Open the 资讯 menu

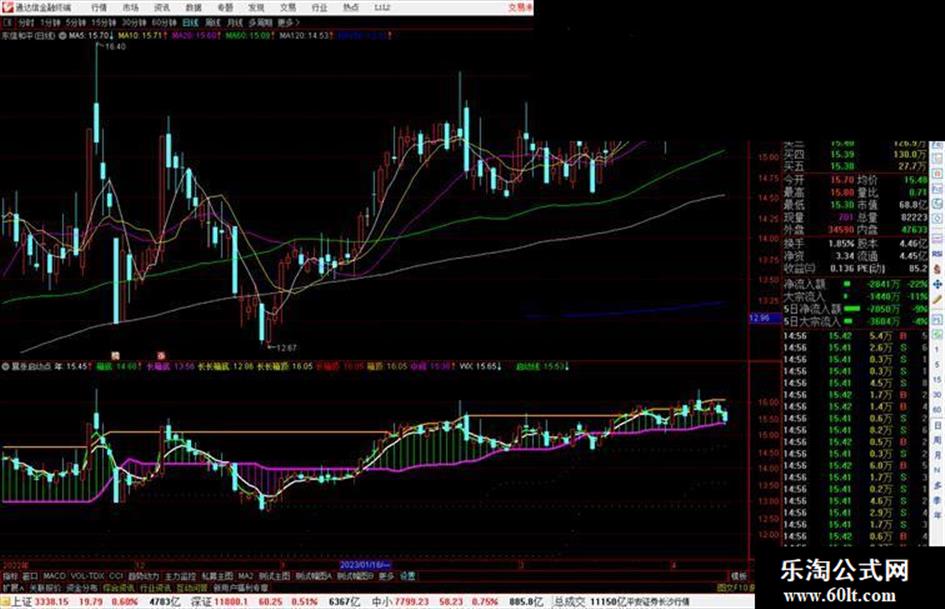coord(162,8)
